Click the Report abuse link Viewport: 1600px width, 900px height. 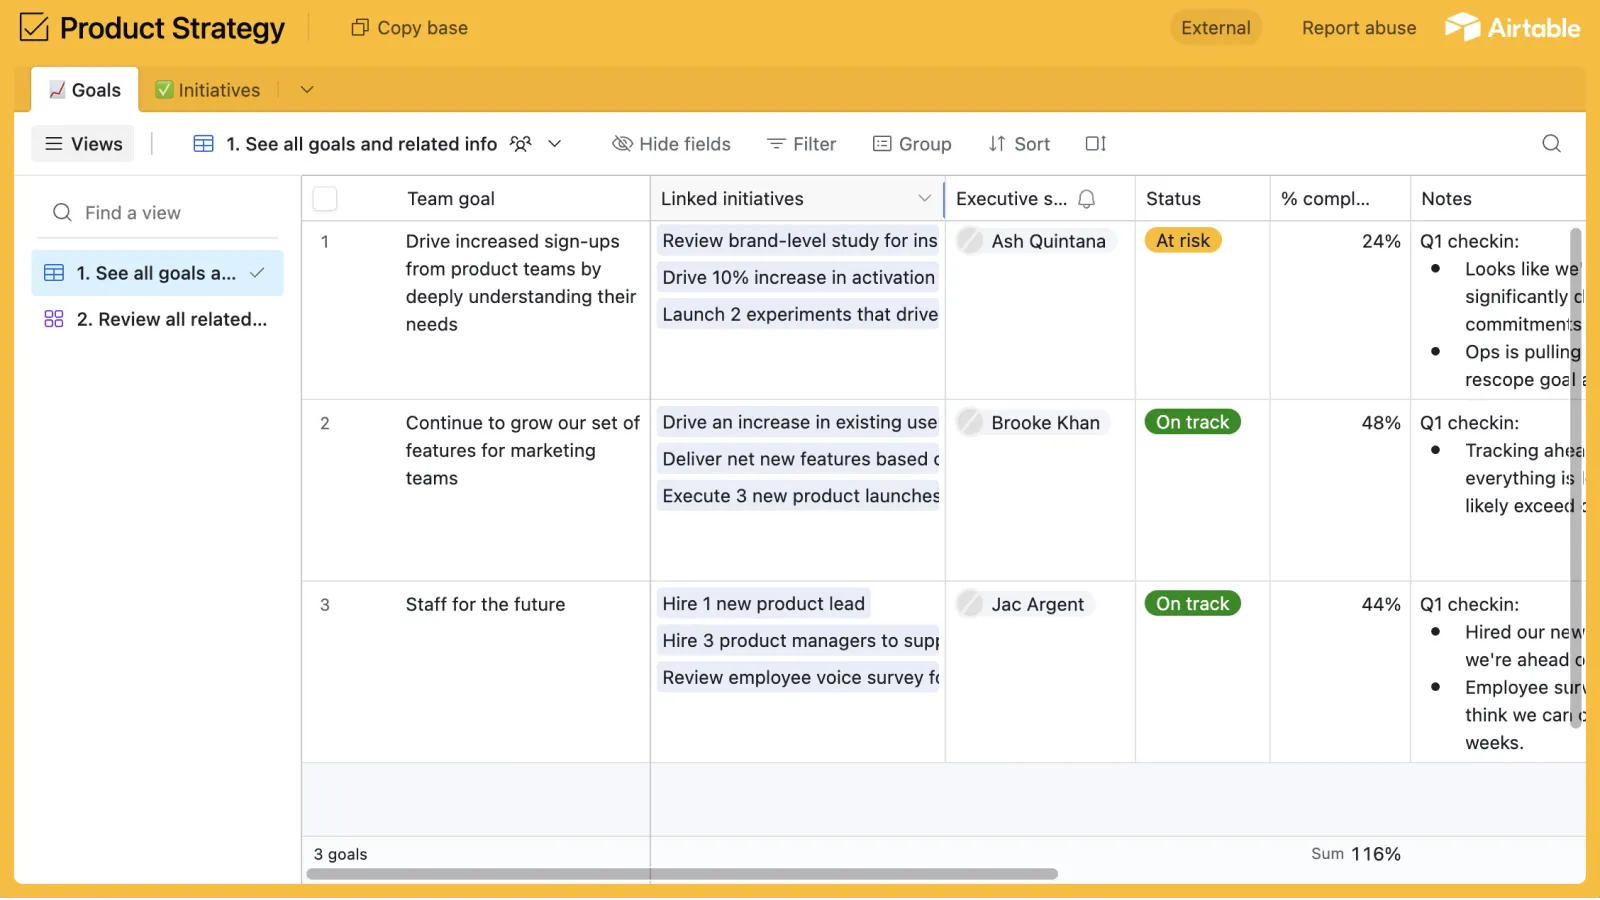pyautogui.click(x=1359, y=28)
